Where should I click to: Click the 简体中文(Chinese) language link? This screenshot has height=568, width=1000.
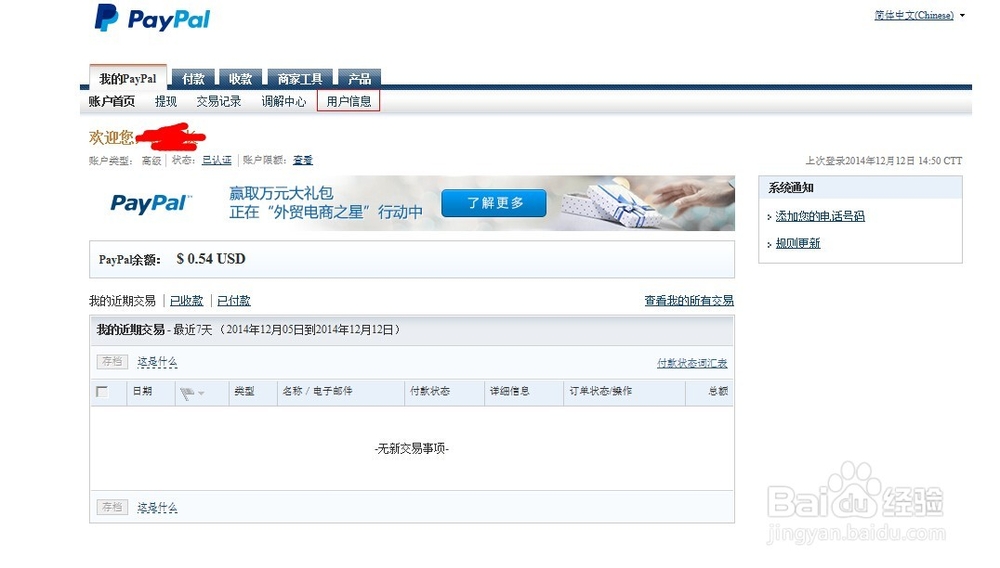pyautogui.click(x=914, y=15)
